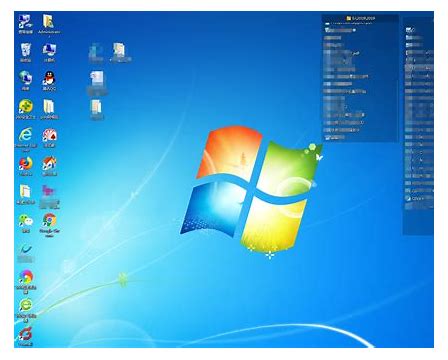
Task: Open the Recycle Bin desktop icon
Action: tap(26, 50)
